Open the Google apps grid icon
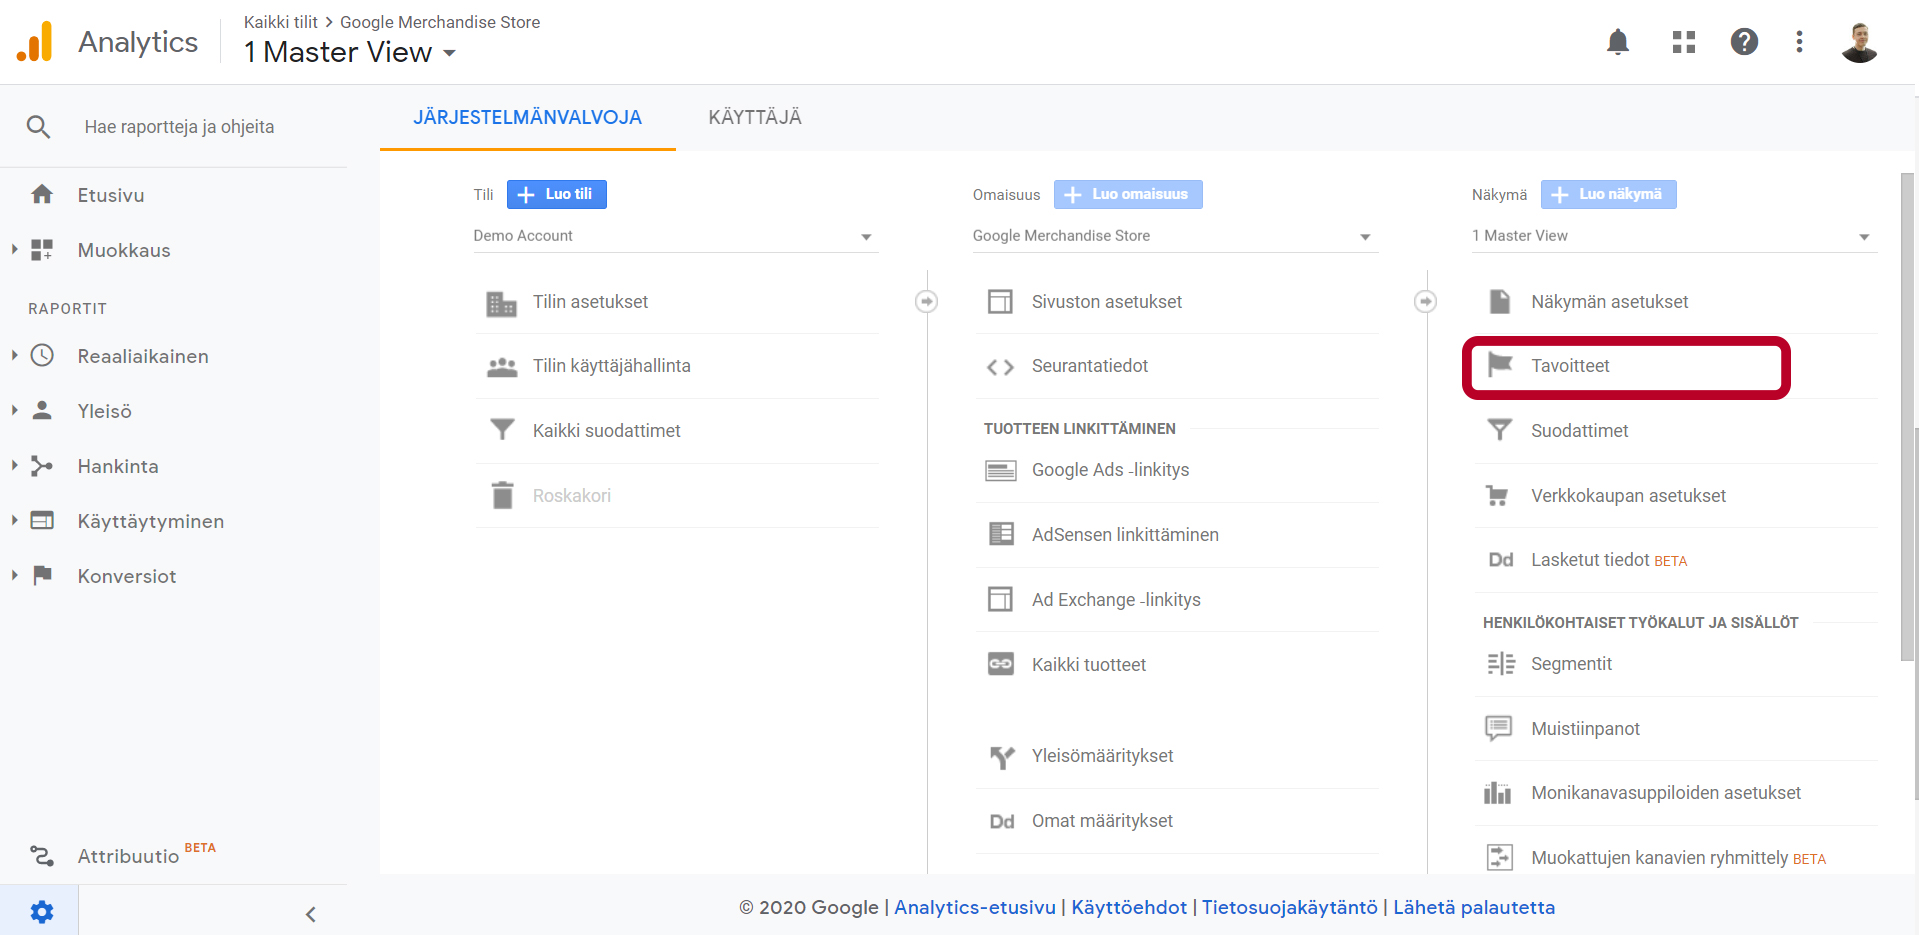Viewport: 1919px width, 935px height. (x=1683, y=42)
